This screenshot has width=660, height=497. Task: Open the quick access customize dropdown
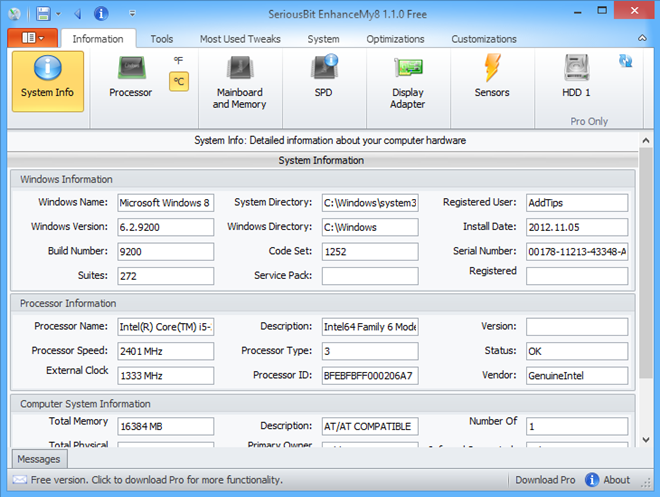(132, 14)
